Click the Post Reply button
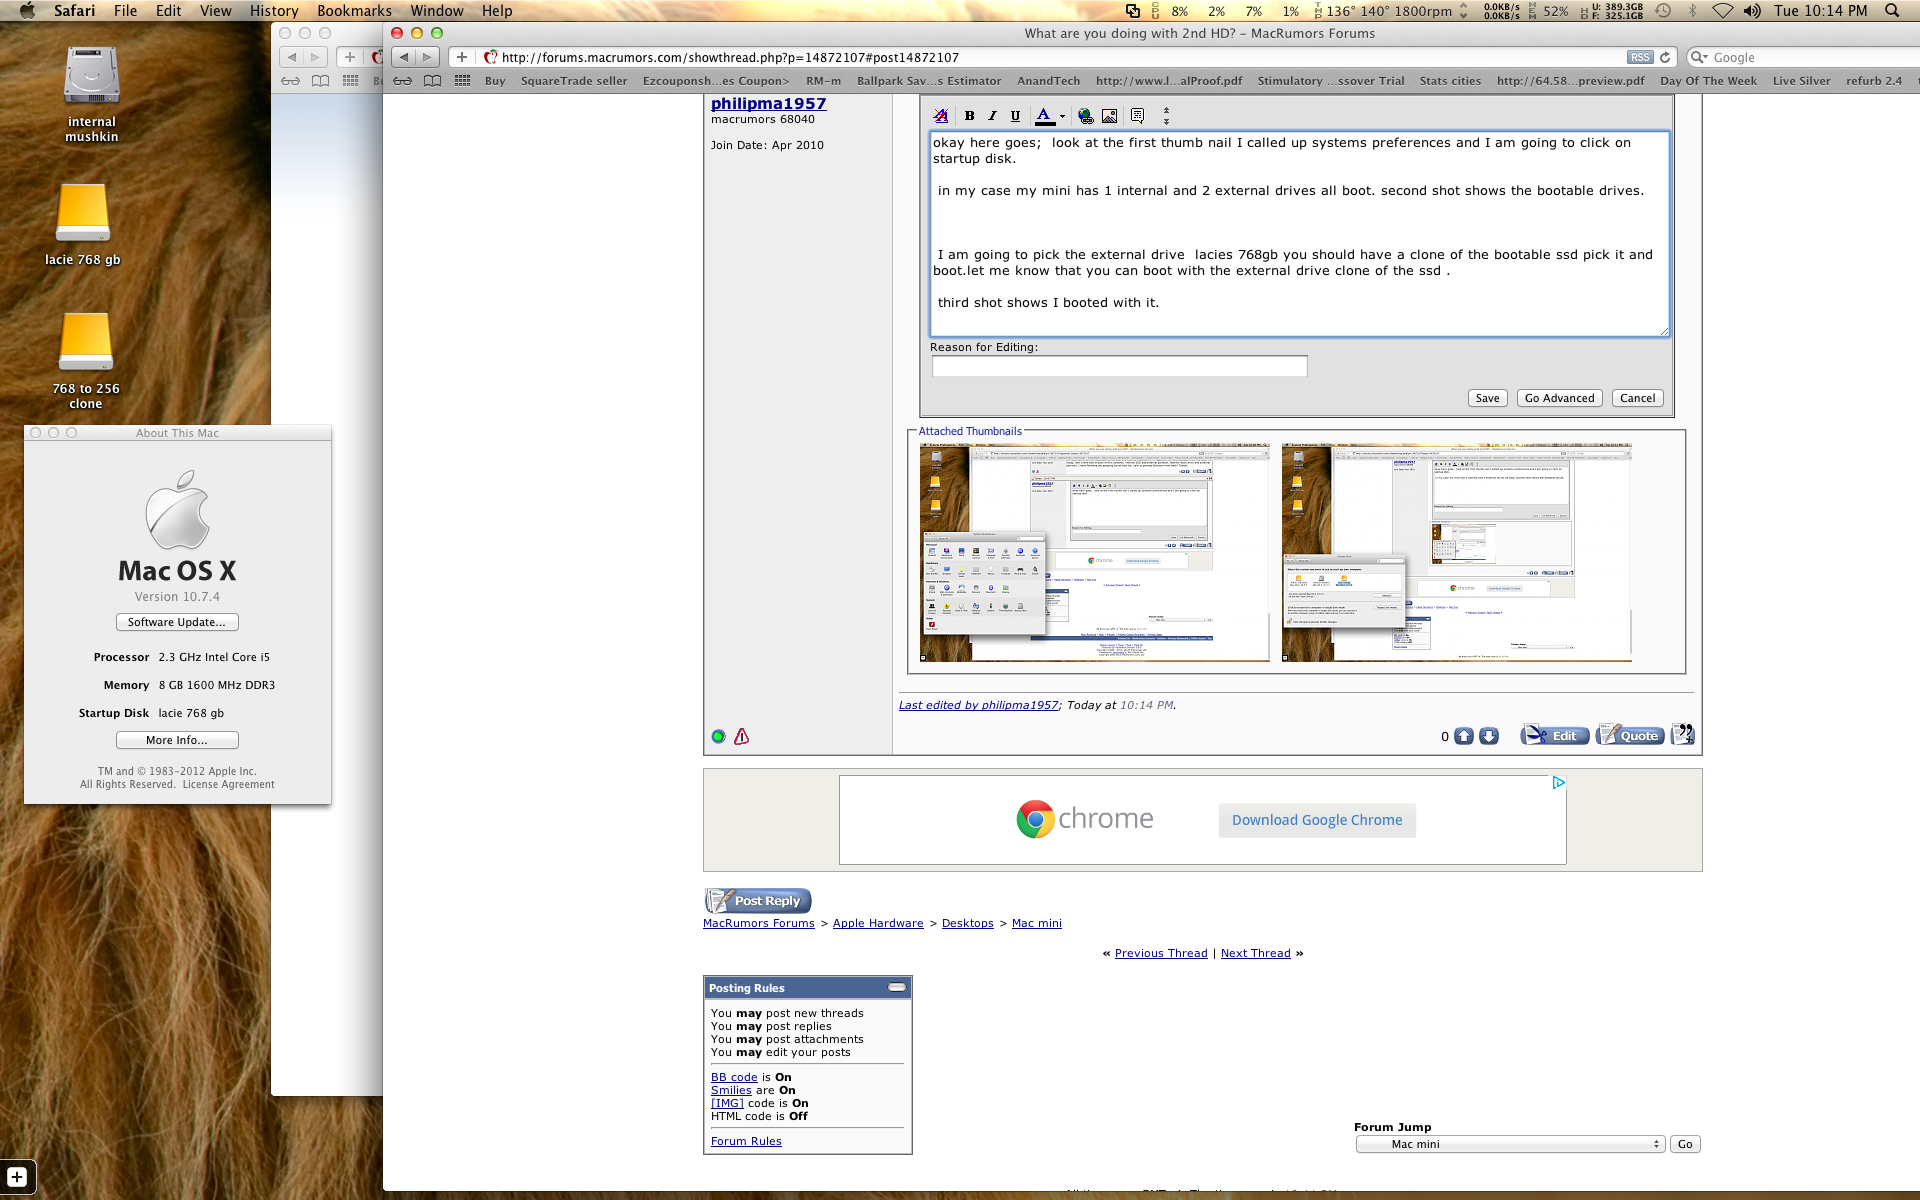This screenshot has height=1200, width=1920. click(758, 900)
